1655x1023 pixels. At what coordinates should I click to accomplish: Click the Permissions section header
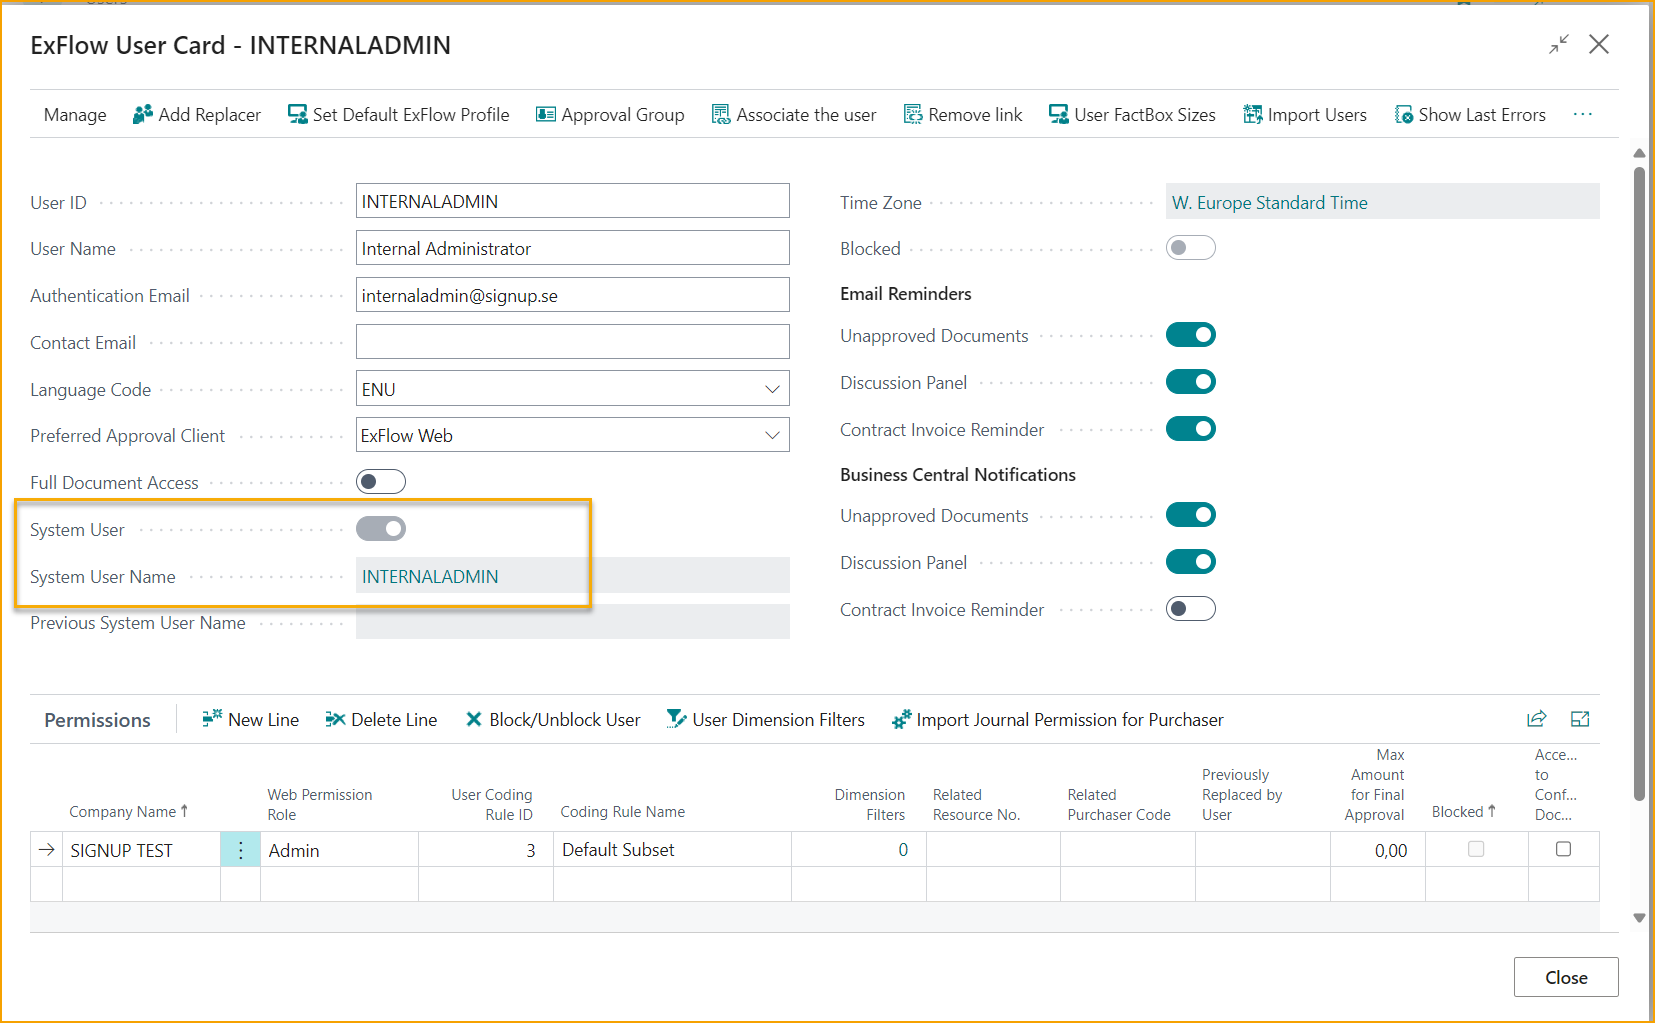pyautogui.click(x=97, y=720)
